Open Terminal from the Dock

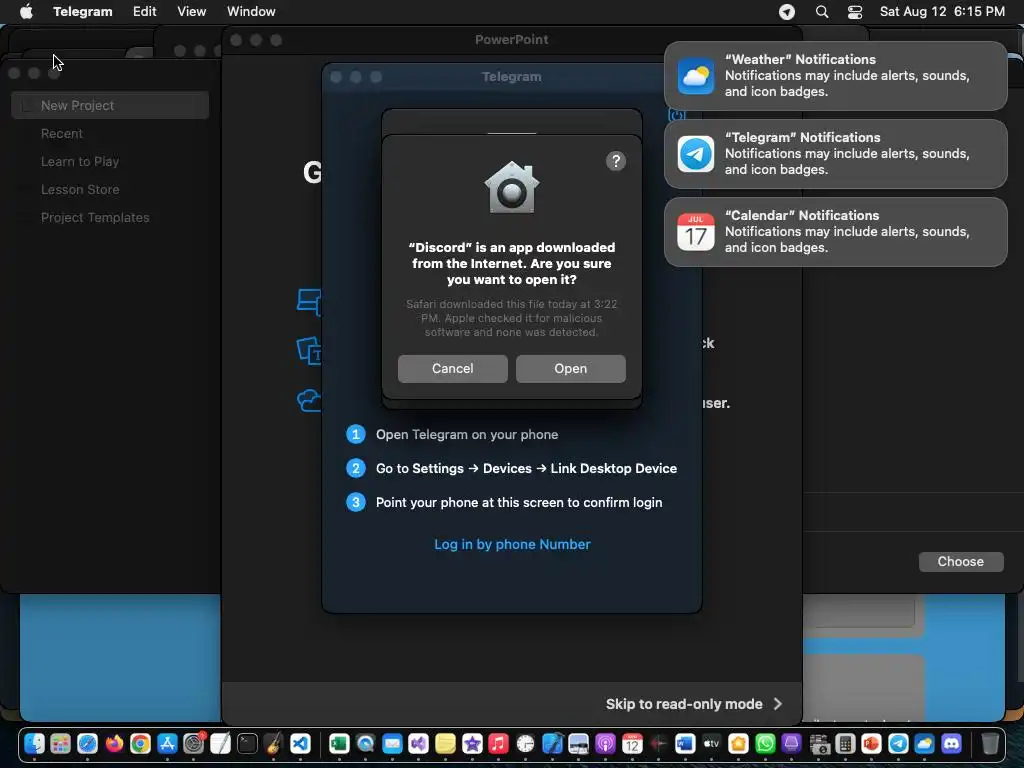(x=247, y=743)
